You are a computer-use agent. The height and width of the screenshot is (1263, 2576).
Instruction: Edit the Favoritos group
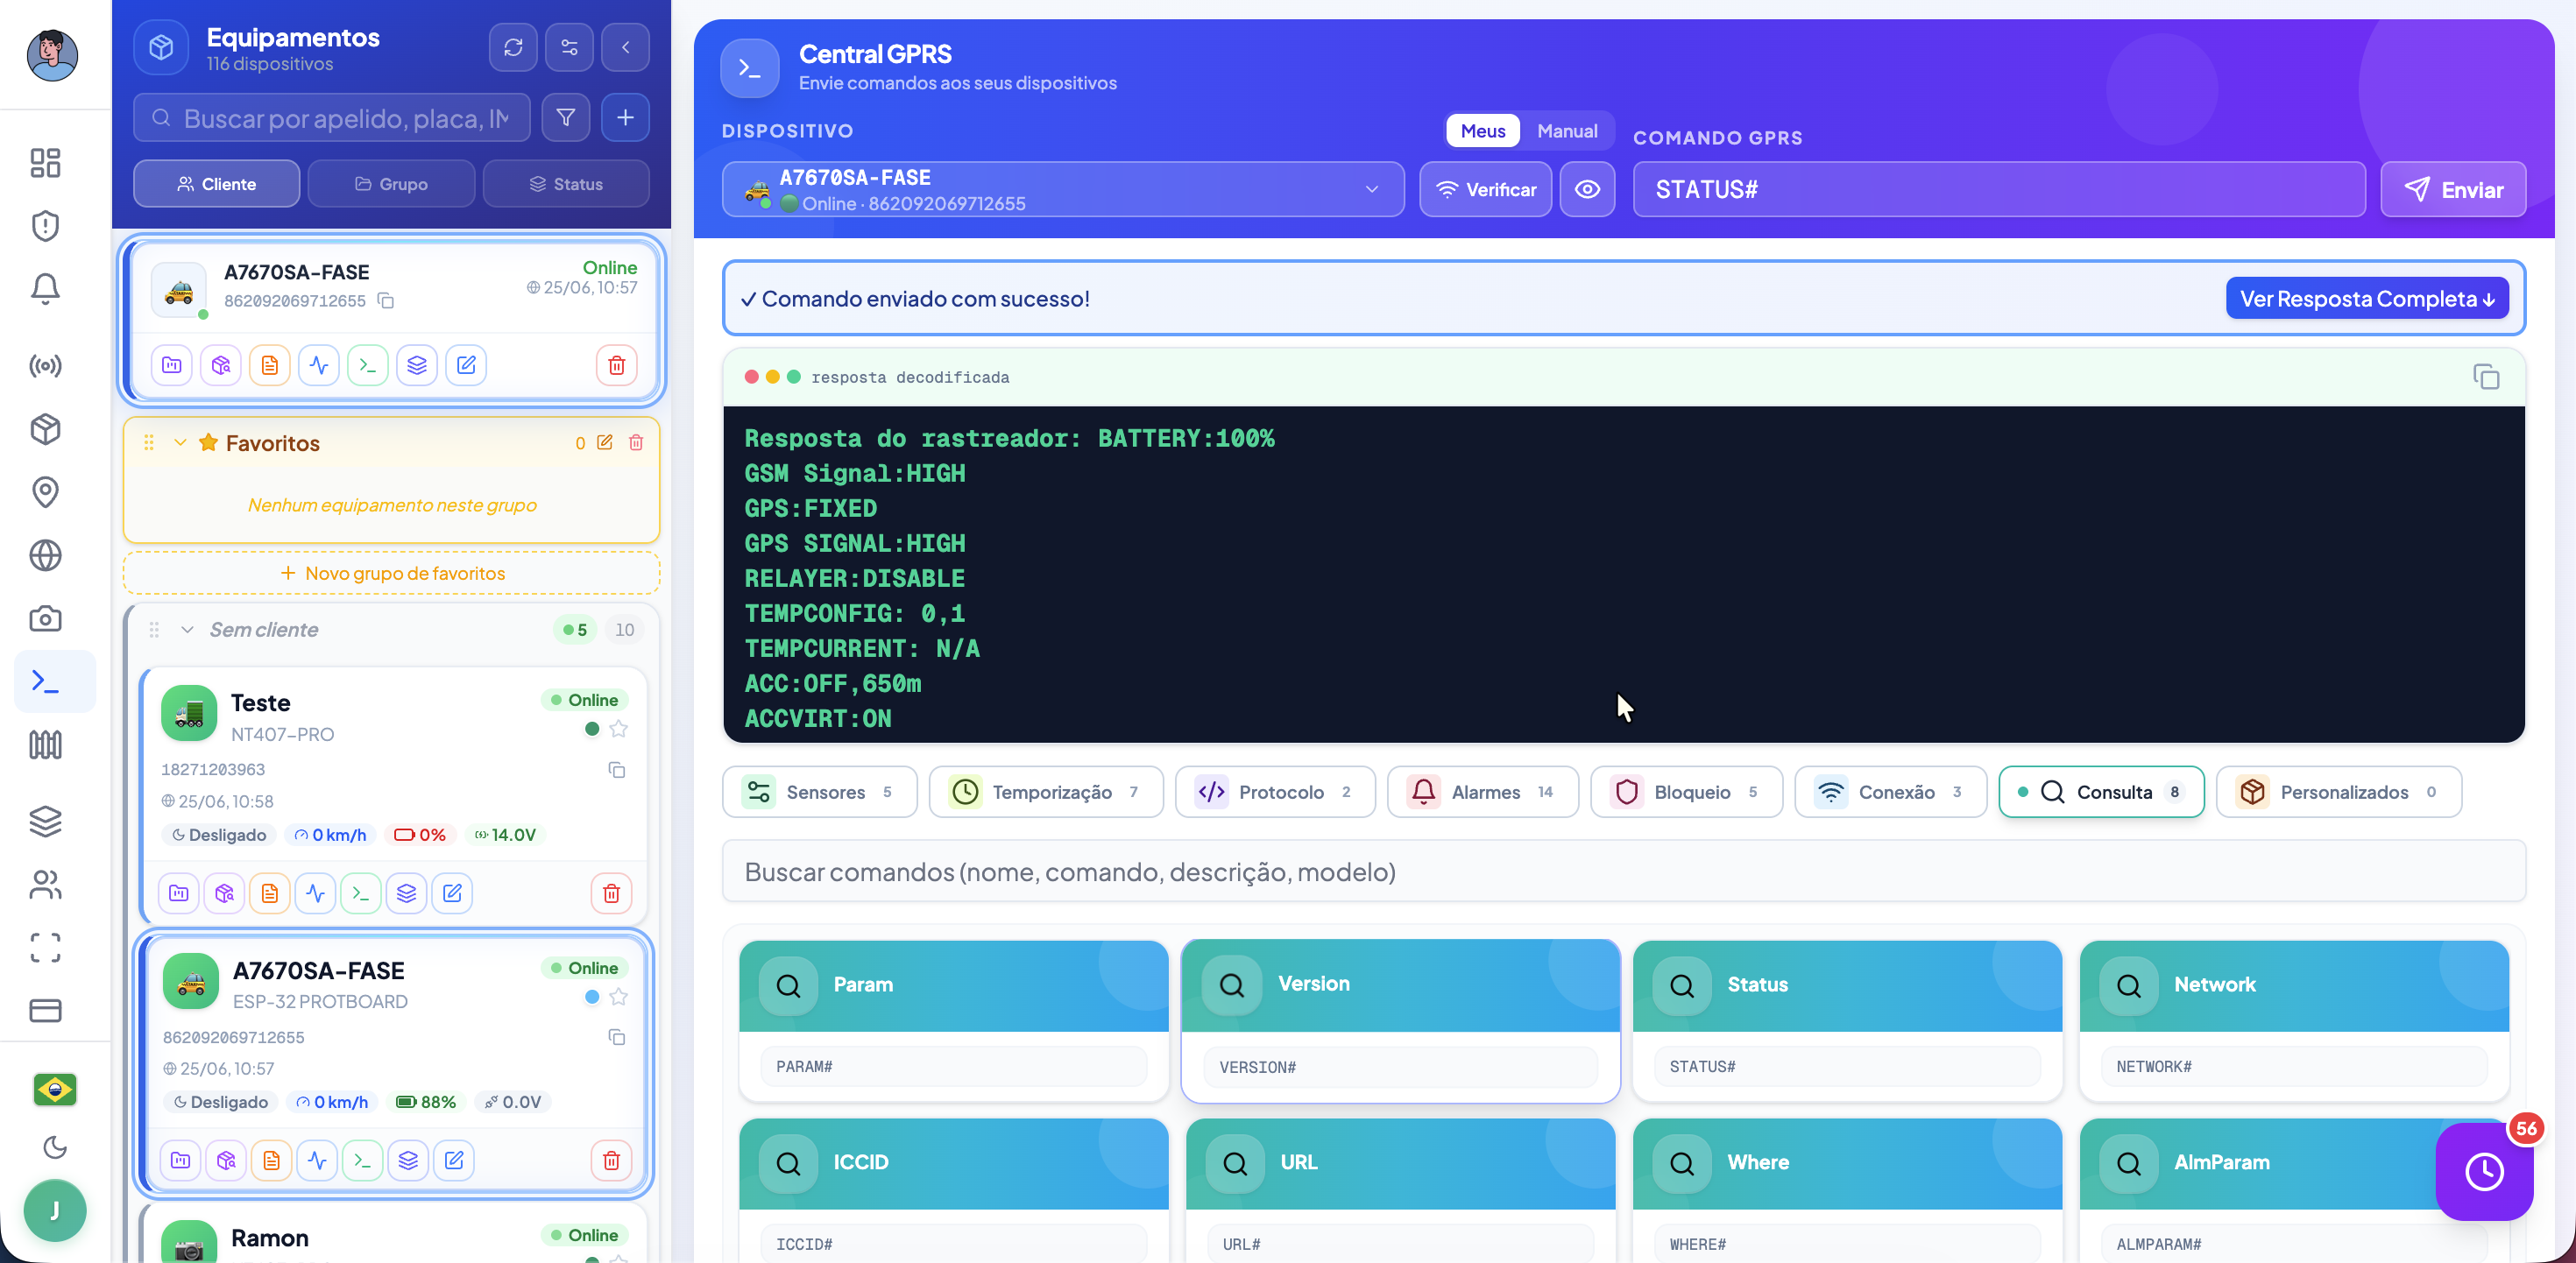(x=605, y=443)
